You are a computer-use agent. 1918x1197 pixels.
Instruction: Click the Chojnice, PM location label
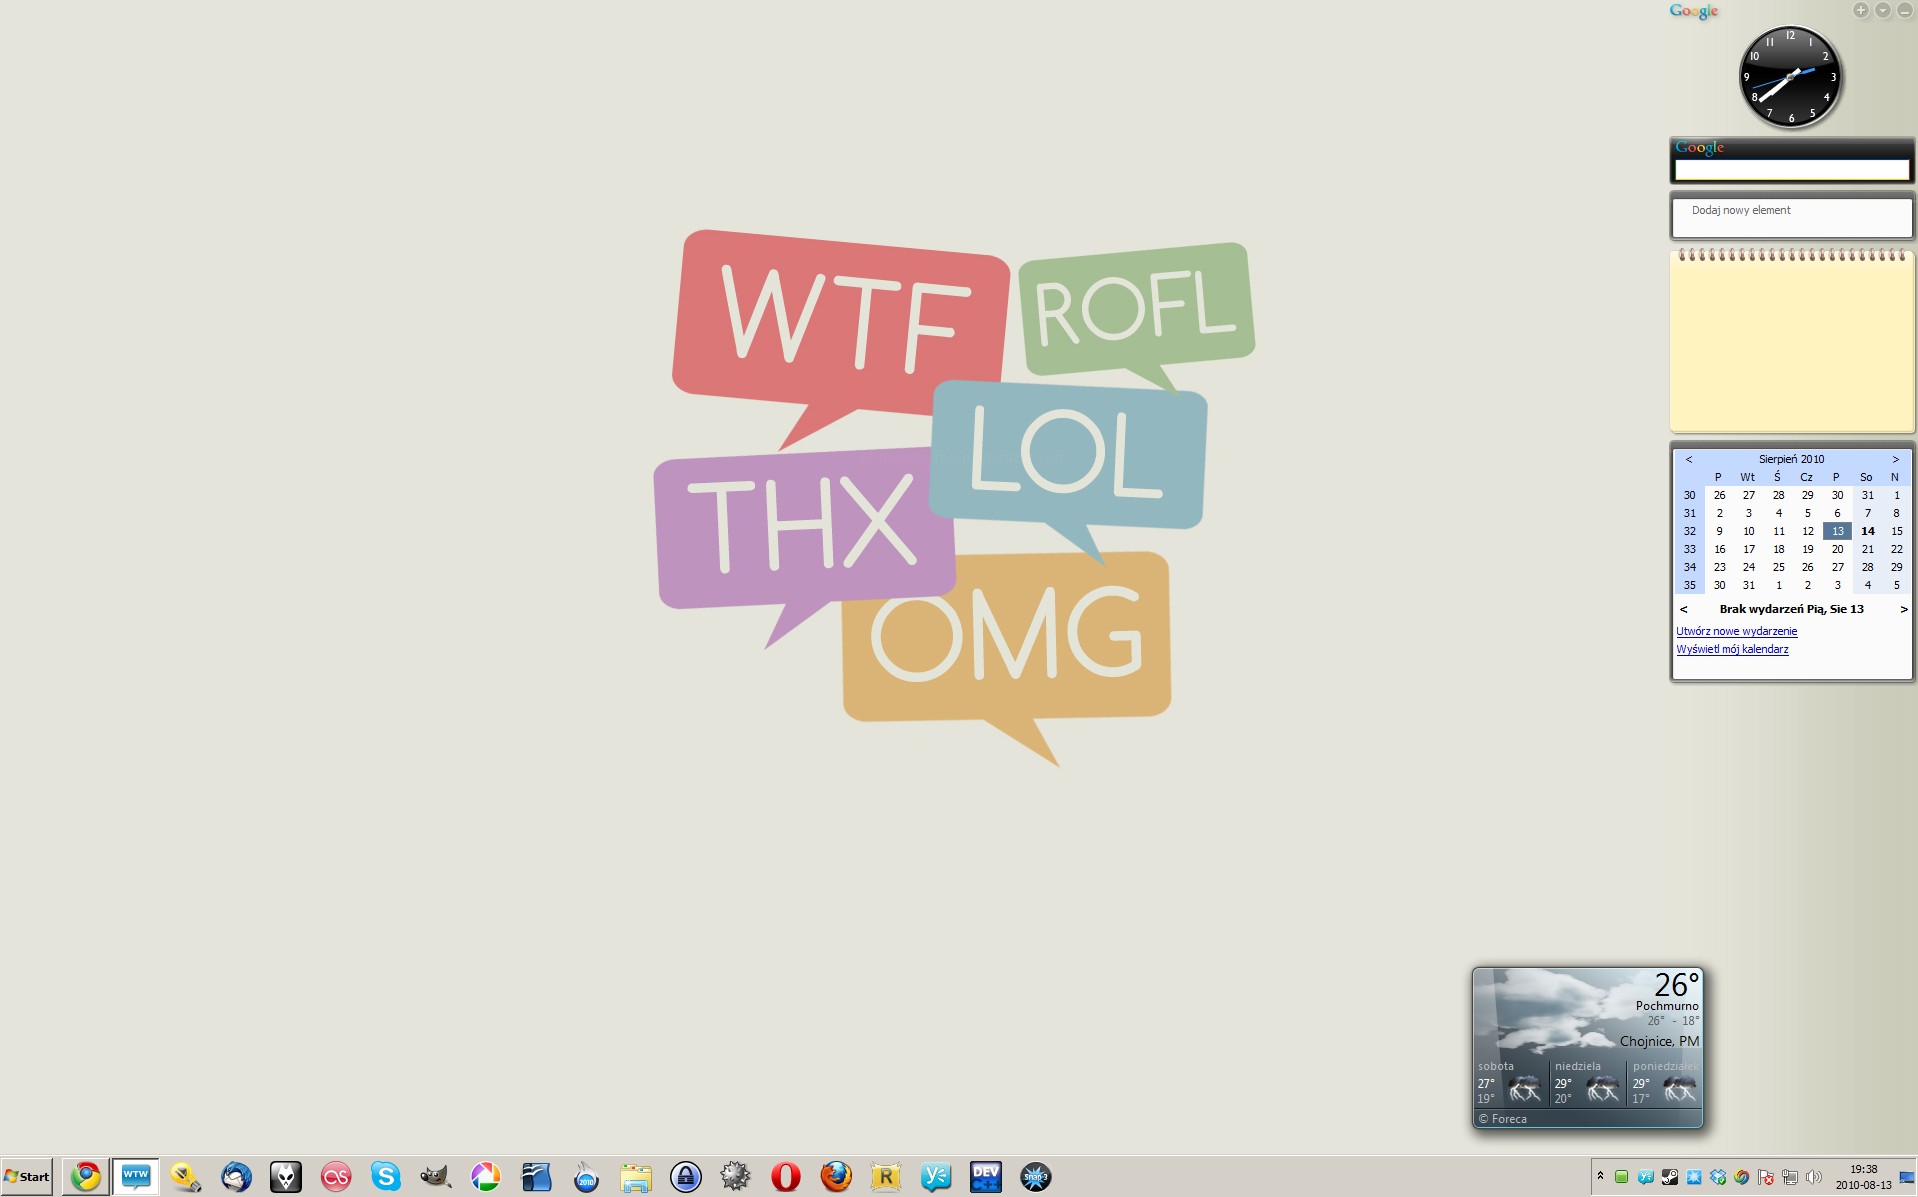pyautogui.click(x=1659, y=1041)
